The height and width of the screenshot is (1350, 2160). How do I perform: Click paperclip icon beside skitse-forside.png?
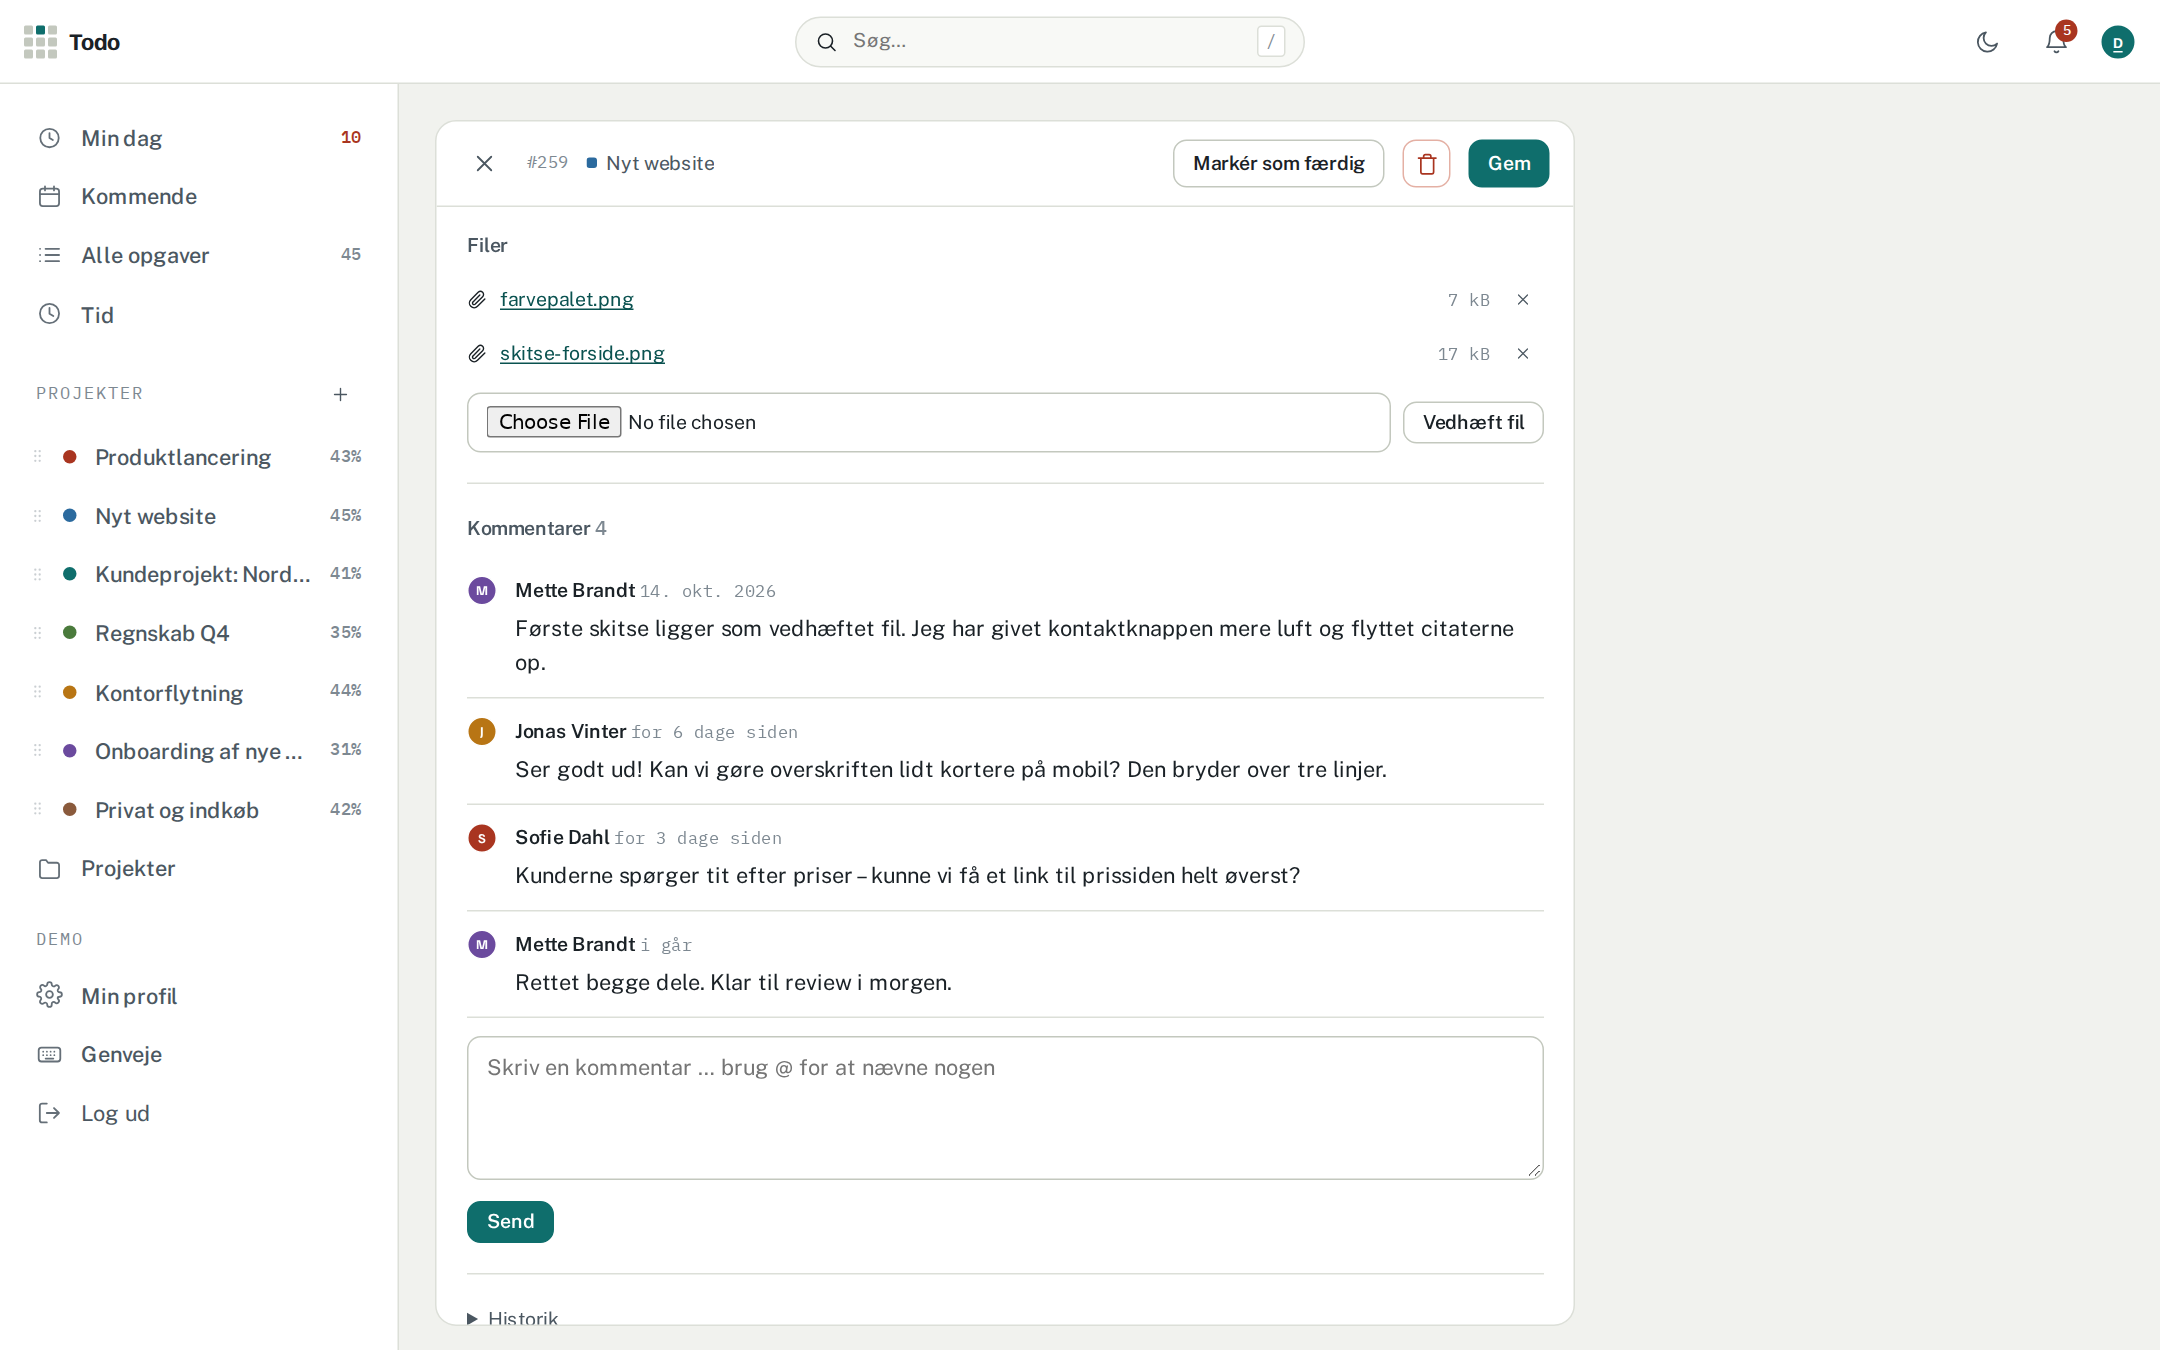pos(477,354)
